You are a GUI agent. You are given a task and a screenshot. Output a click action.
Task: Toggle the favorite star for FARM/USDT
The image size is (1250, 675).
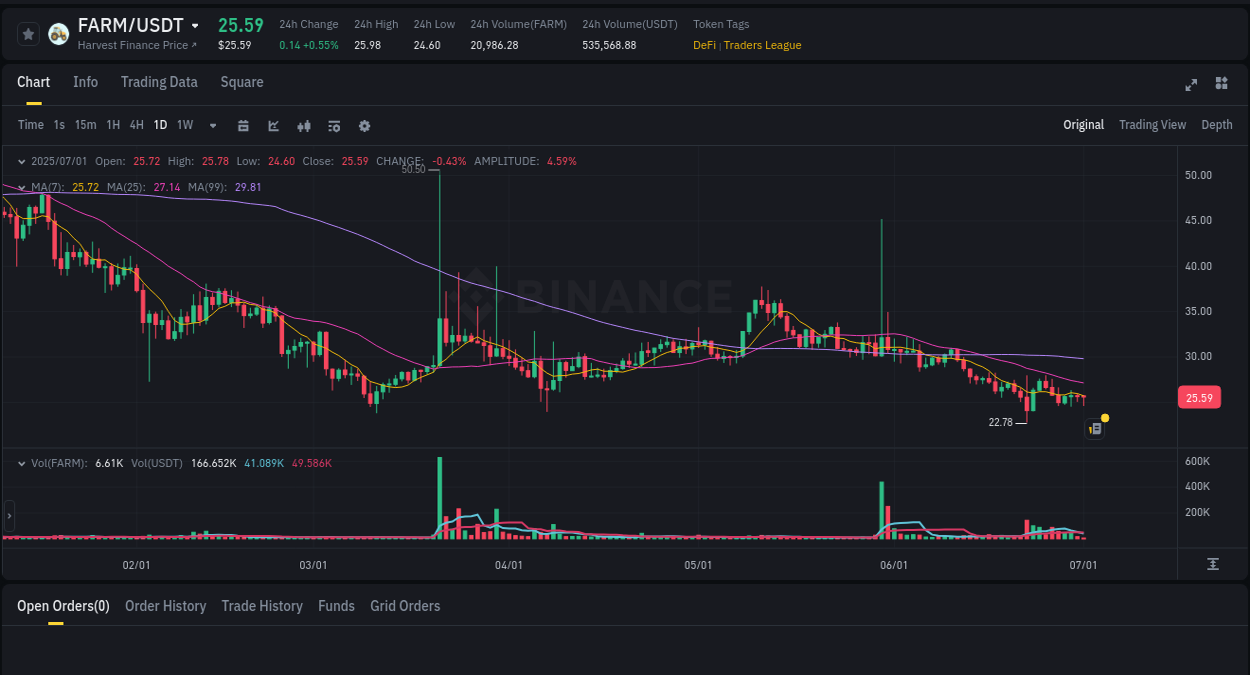click(28, 33)
